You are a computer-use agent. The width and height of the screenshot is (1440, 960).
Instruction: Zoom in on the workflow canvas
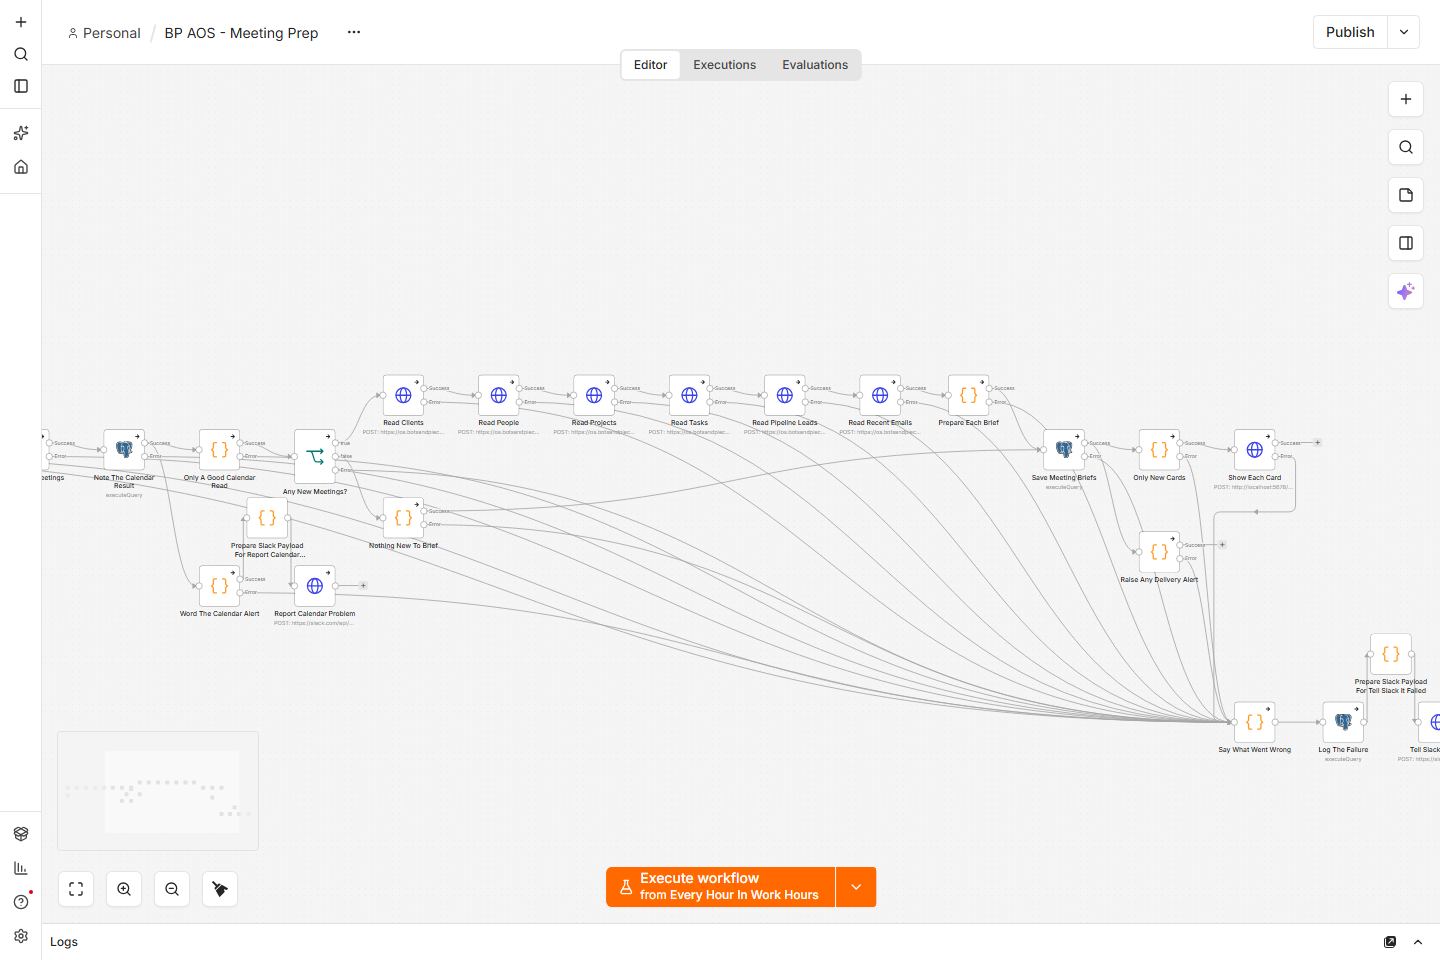124,888
